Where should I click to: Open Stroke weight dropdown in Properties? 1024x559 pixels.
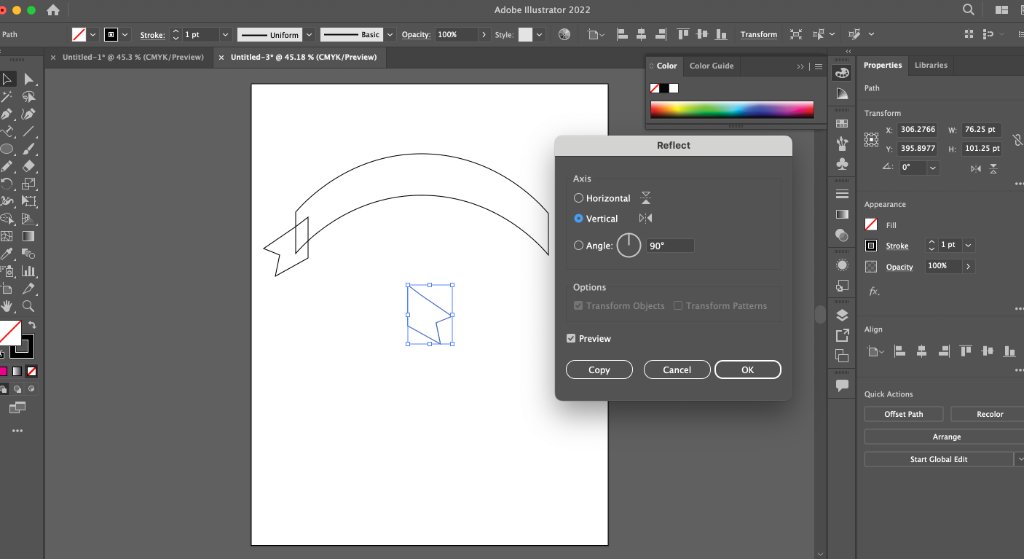968,245
